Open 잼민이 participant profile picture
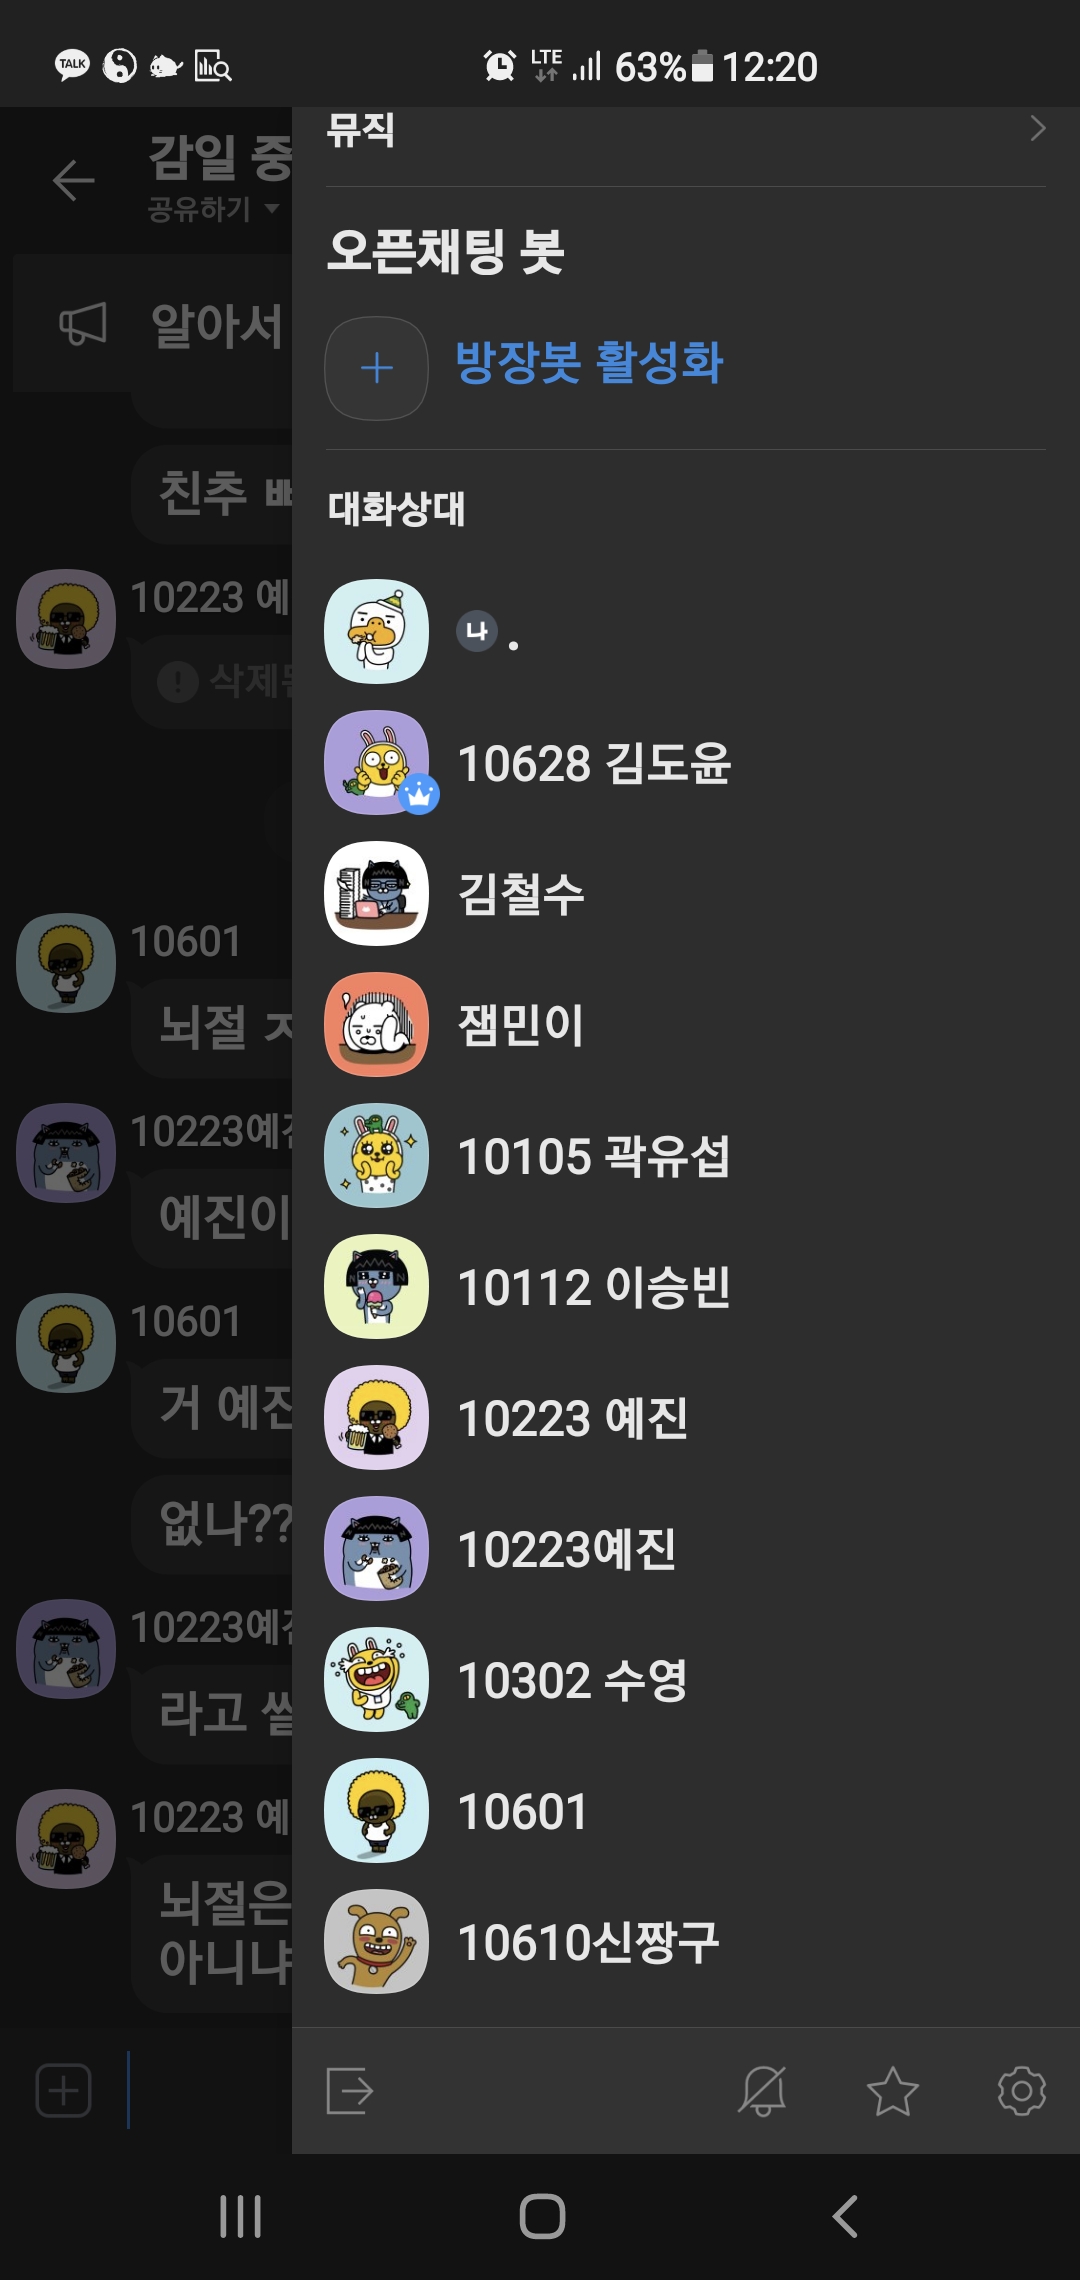Screen dimensions: 1080x2280 (x=376, y=1025)
